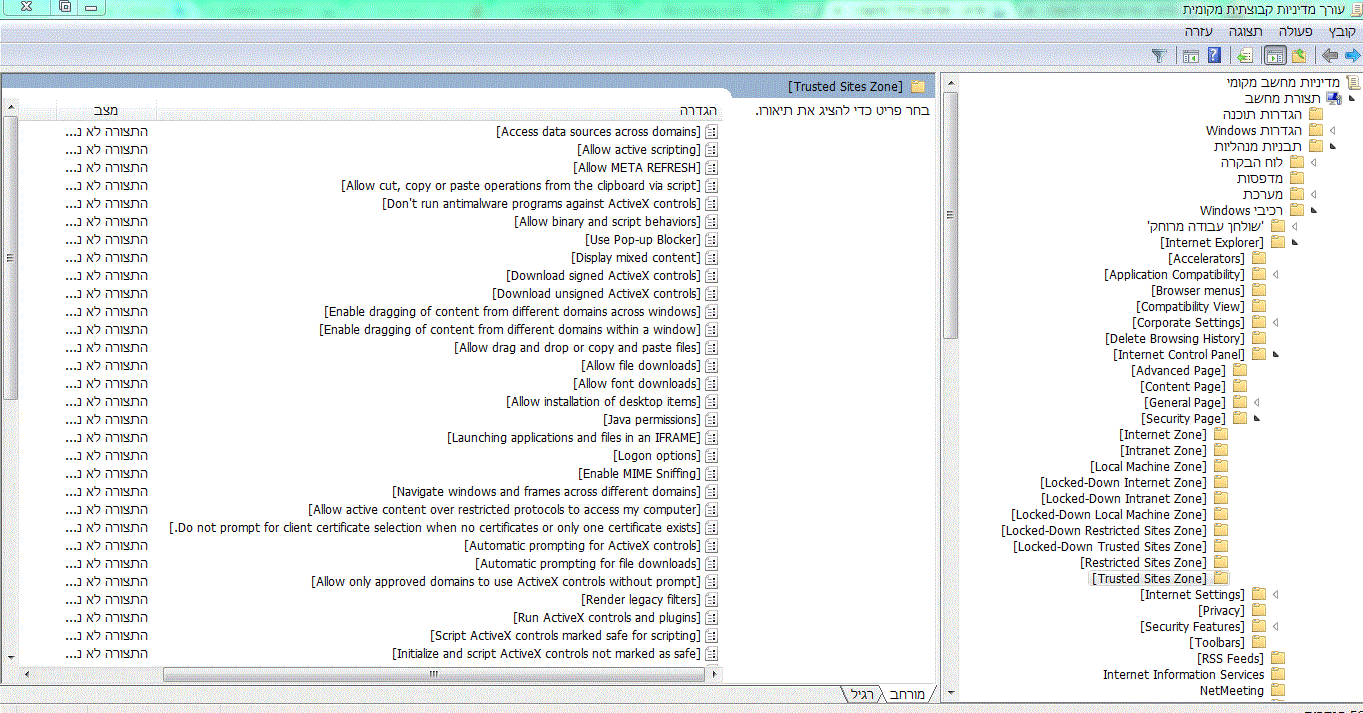1363x713 pixels.
Task: Select the Compatibility View tree item
Action: point(1190,307)
